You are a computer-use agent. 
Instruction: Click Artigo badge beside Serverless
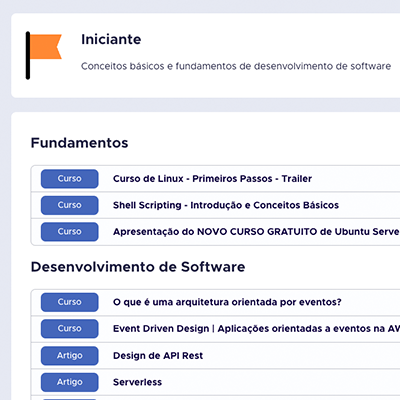click(x=69, y=382)
